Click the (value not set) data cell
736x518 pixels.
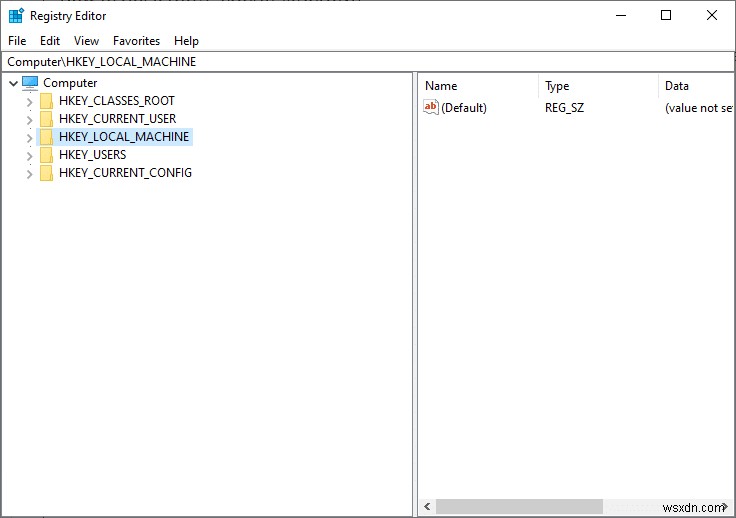pos(698,108)
